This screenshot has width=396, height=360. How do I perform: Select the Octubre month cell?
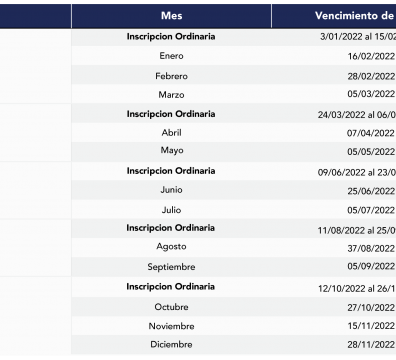(x=171, y=307)
